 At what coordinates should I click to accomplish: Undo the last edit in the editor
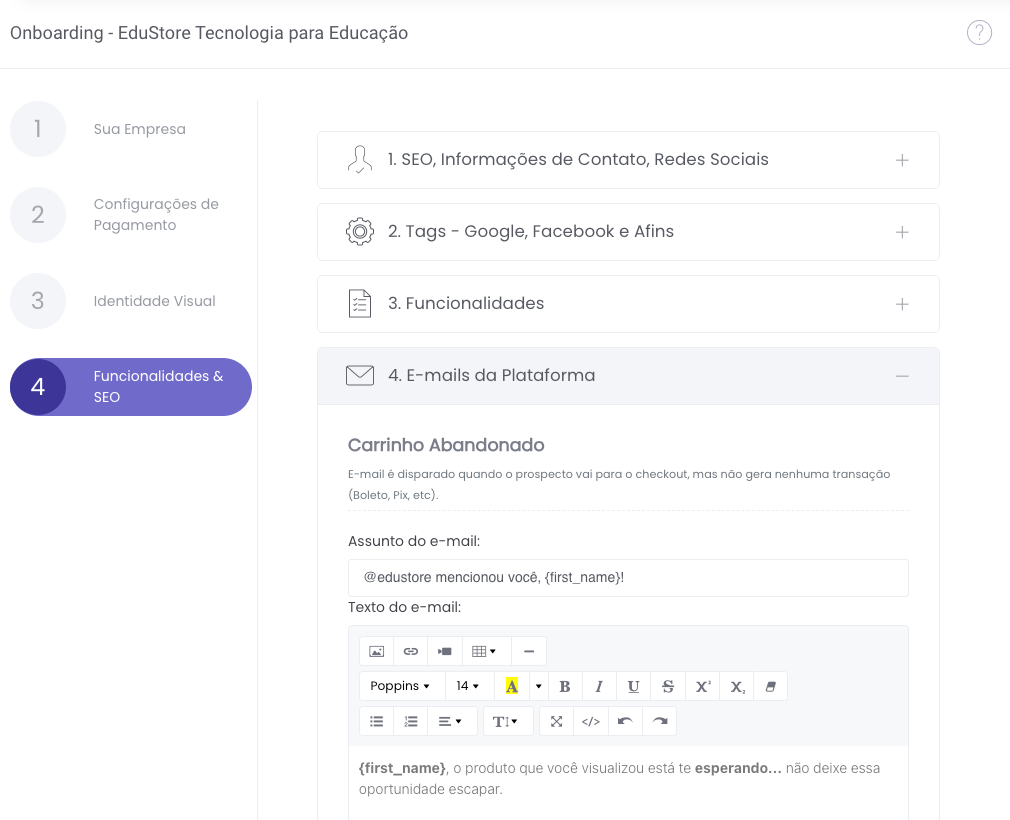pos(625,721)
